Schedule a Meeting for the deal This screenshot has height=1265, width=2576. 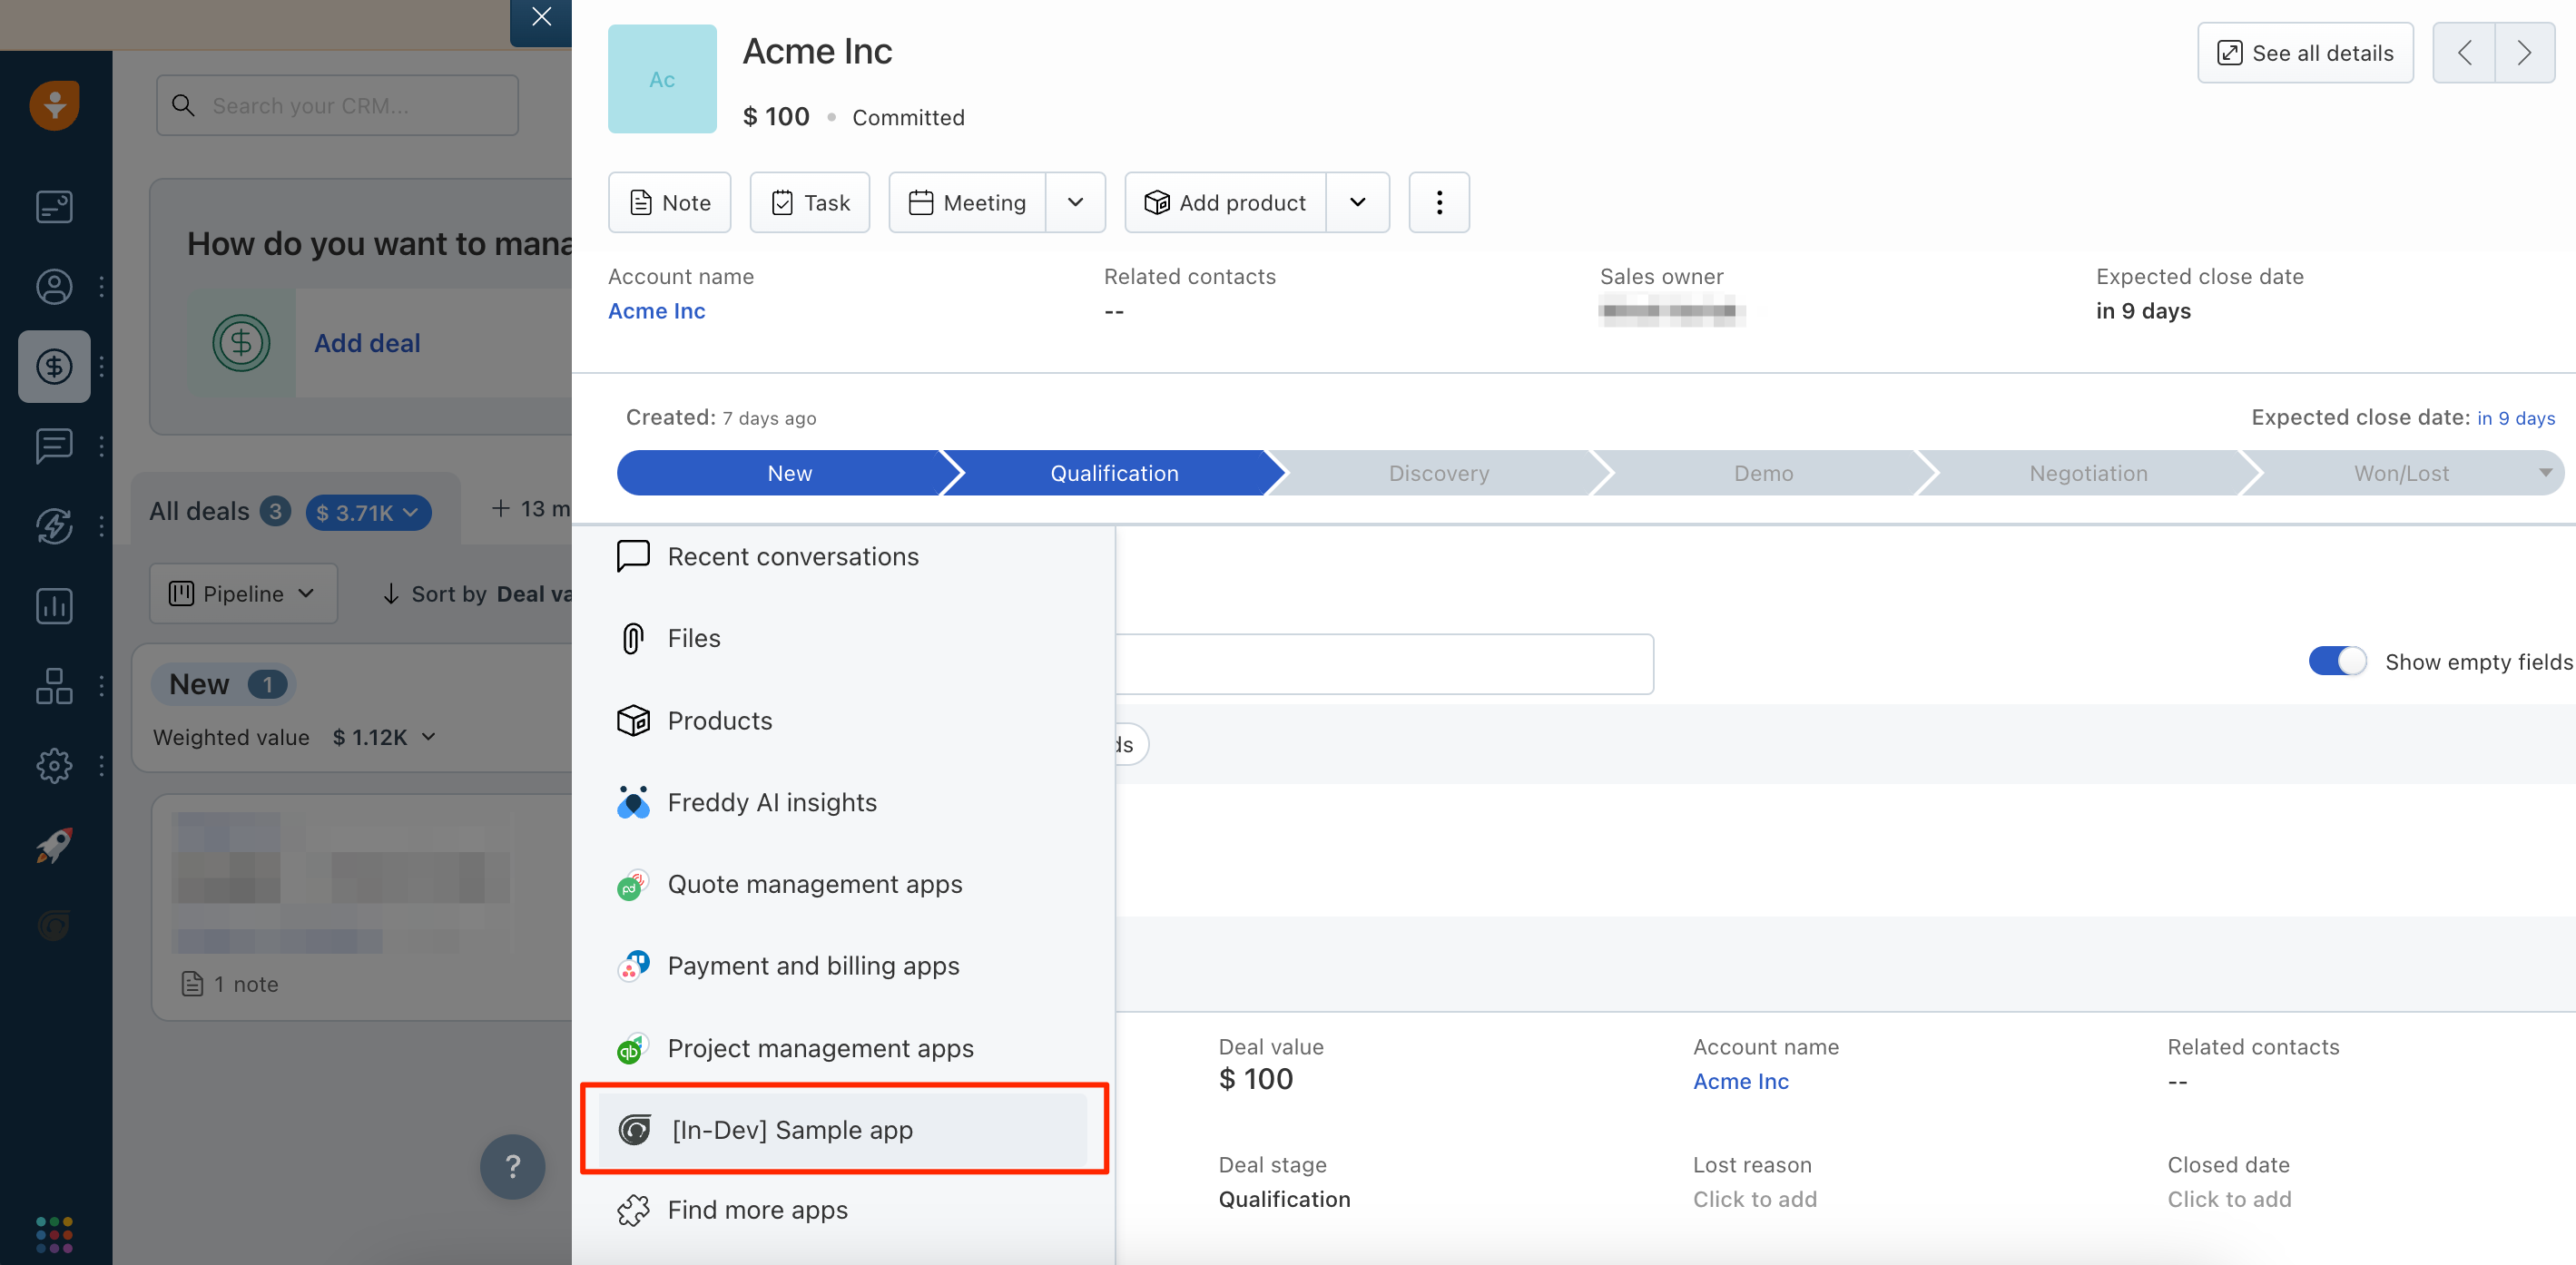tap(967, 203)
